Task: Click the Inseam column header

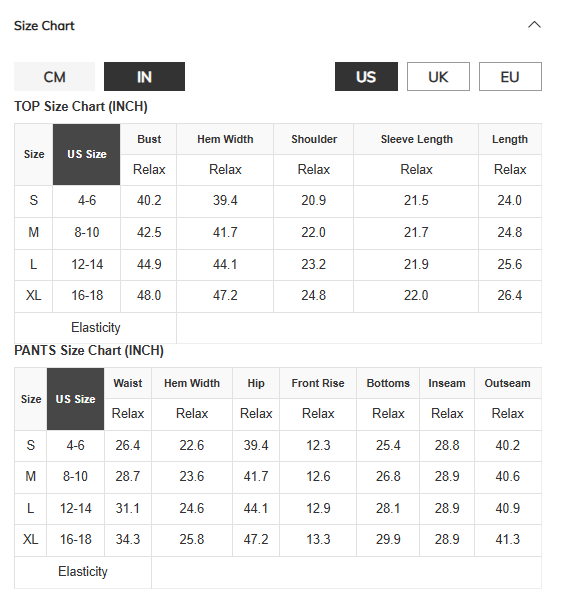Action: click(447, 383)
